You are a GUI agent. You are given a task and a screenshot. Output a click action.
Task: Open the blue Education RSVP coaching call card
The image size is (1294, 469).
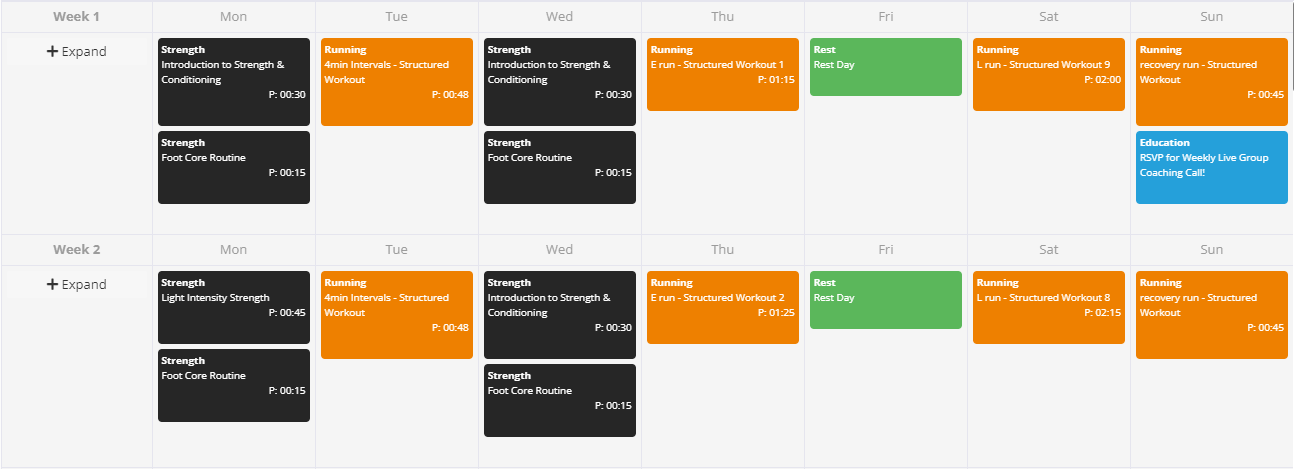coord(1212,167)
